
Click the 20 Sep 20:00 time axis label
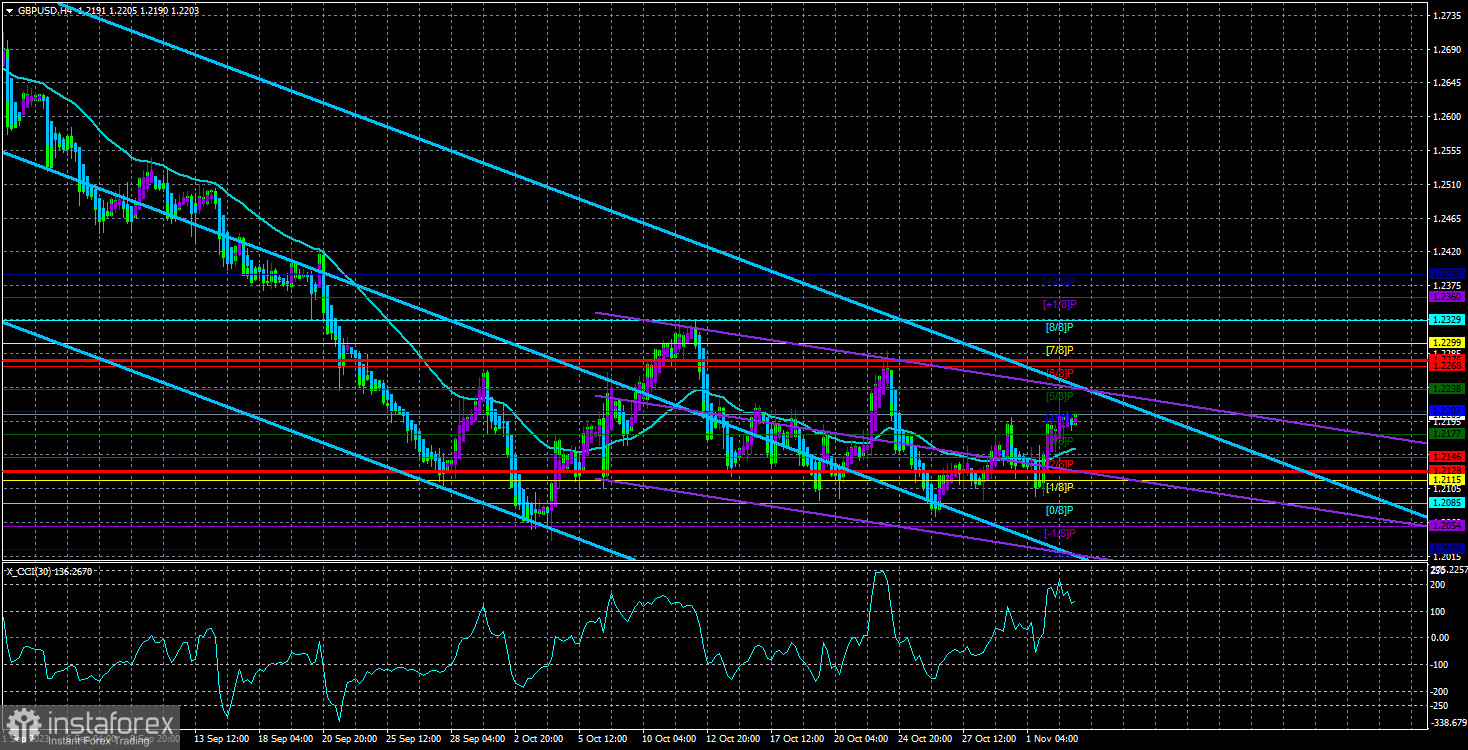coord(350,739)
